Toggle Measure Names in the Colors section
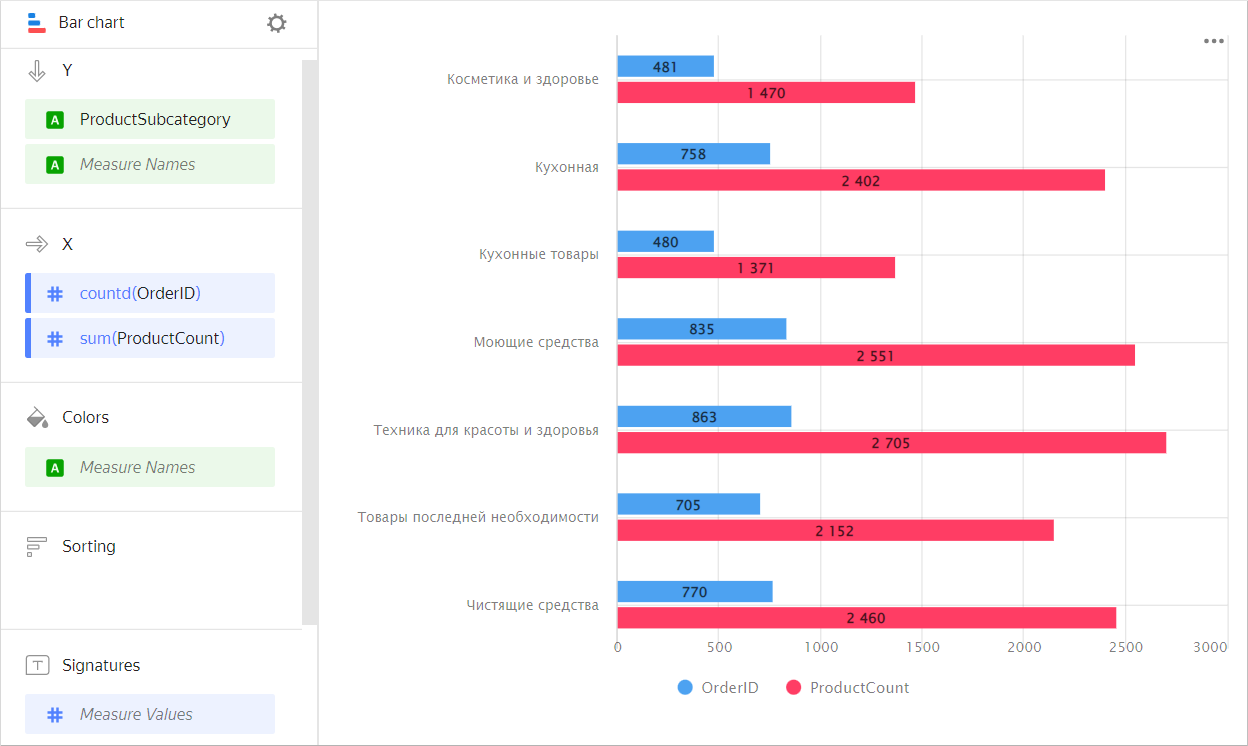The width and height of the screenshot is (1248, 746). coord(150,467)
